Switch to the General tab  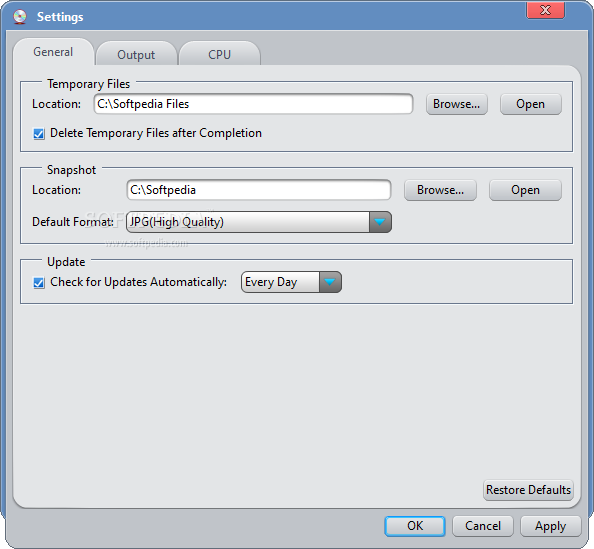click(53, 52)
